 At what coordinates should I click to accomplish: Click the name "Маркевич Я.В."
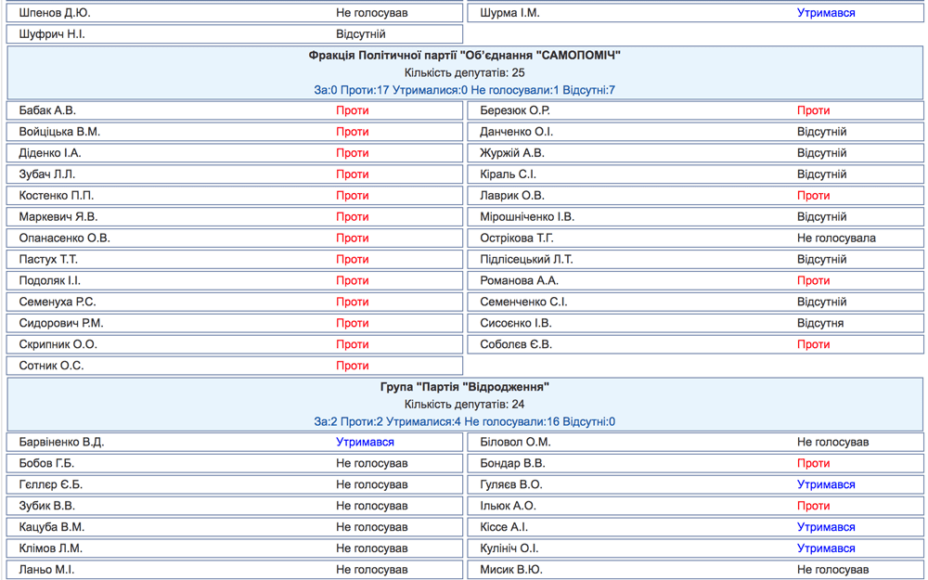(x=58, y=217)
